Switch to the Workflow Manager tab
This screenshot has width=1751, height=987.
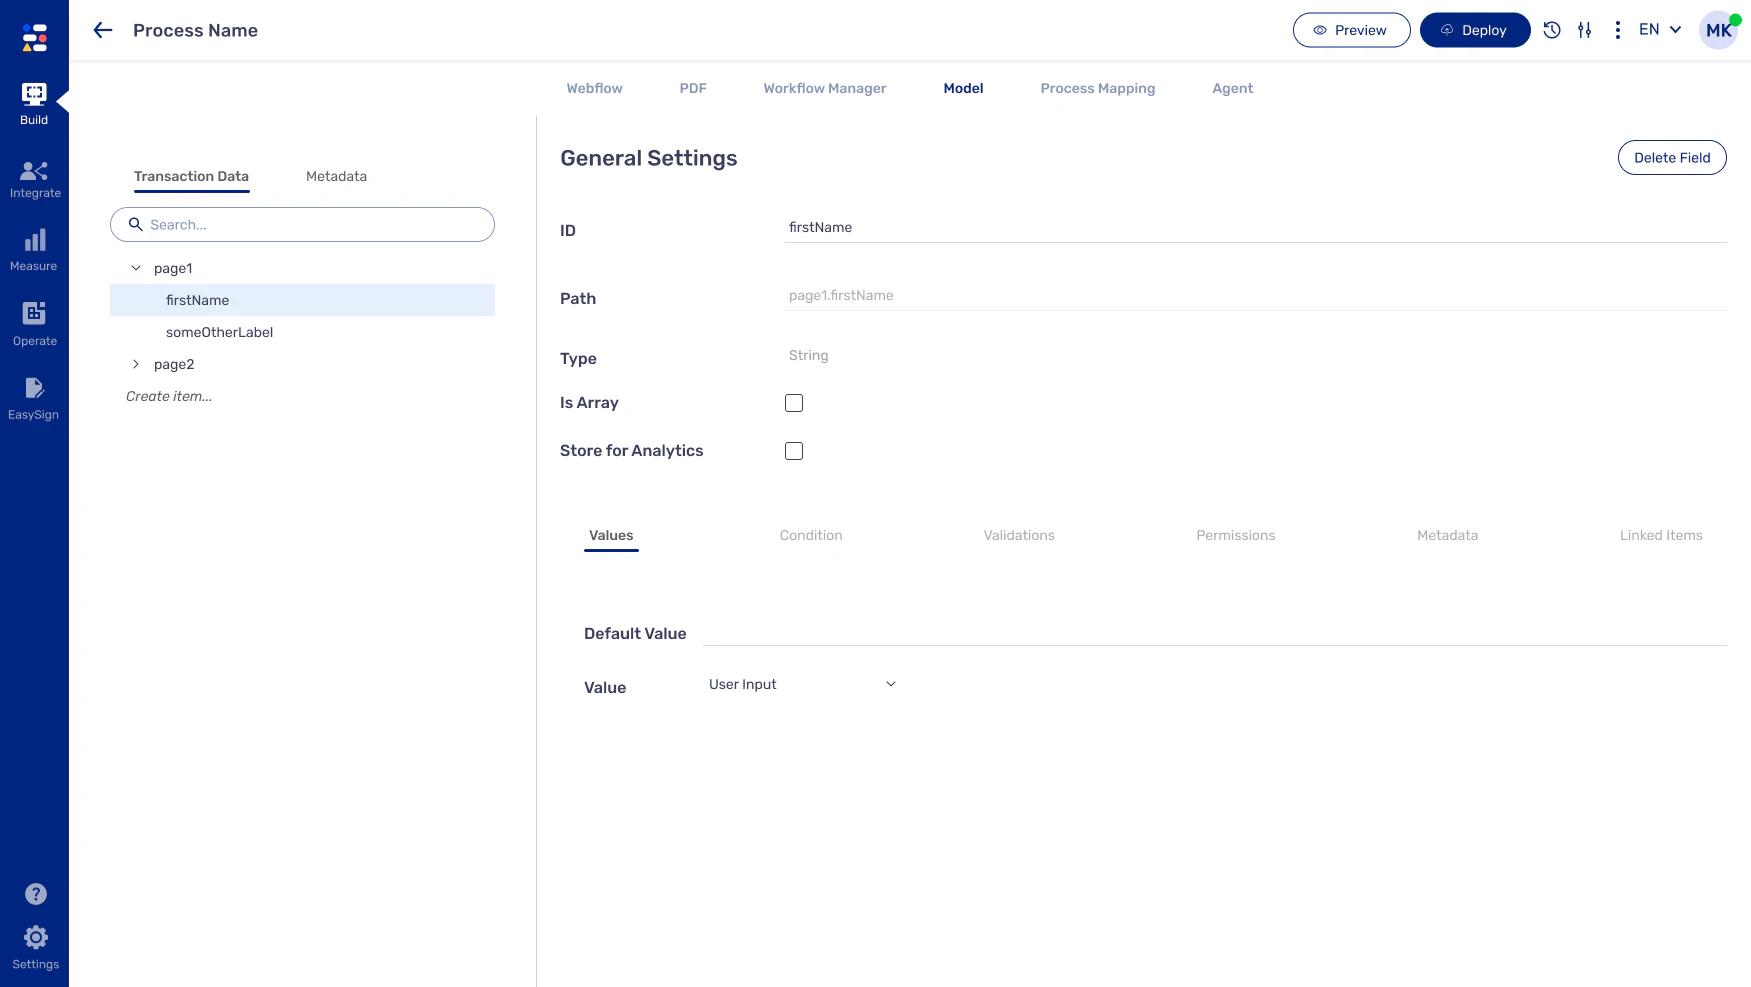pos(824,88)
